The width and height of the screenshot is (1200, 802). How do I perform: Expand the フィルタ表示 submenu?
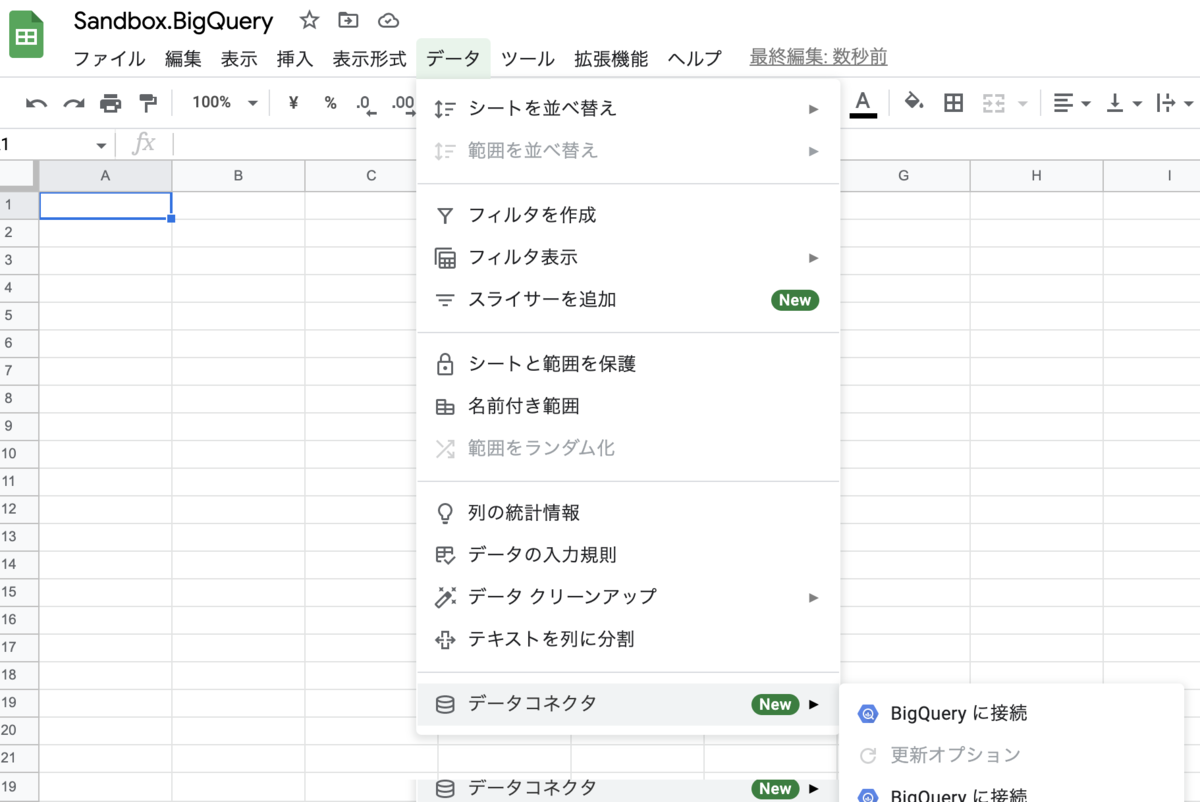(628, 257)
